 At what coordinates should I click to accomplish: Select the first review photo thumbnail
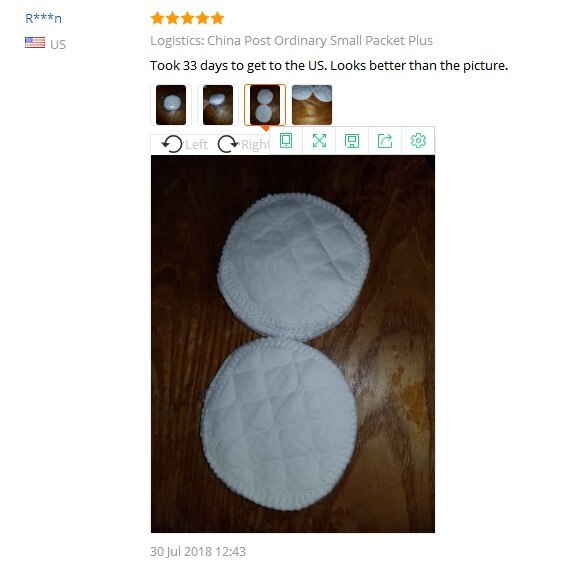click(x=171, y=105)
